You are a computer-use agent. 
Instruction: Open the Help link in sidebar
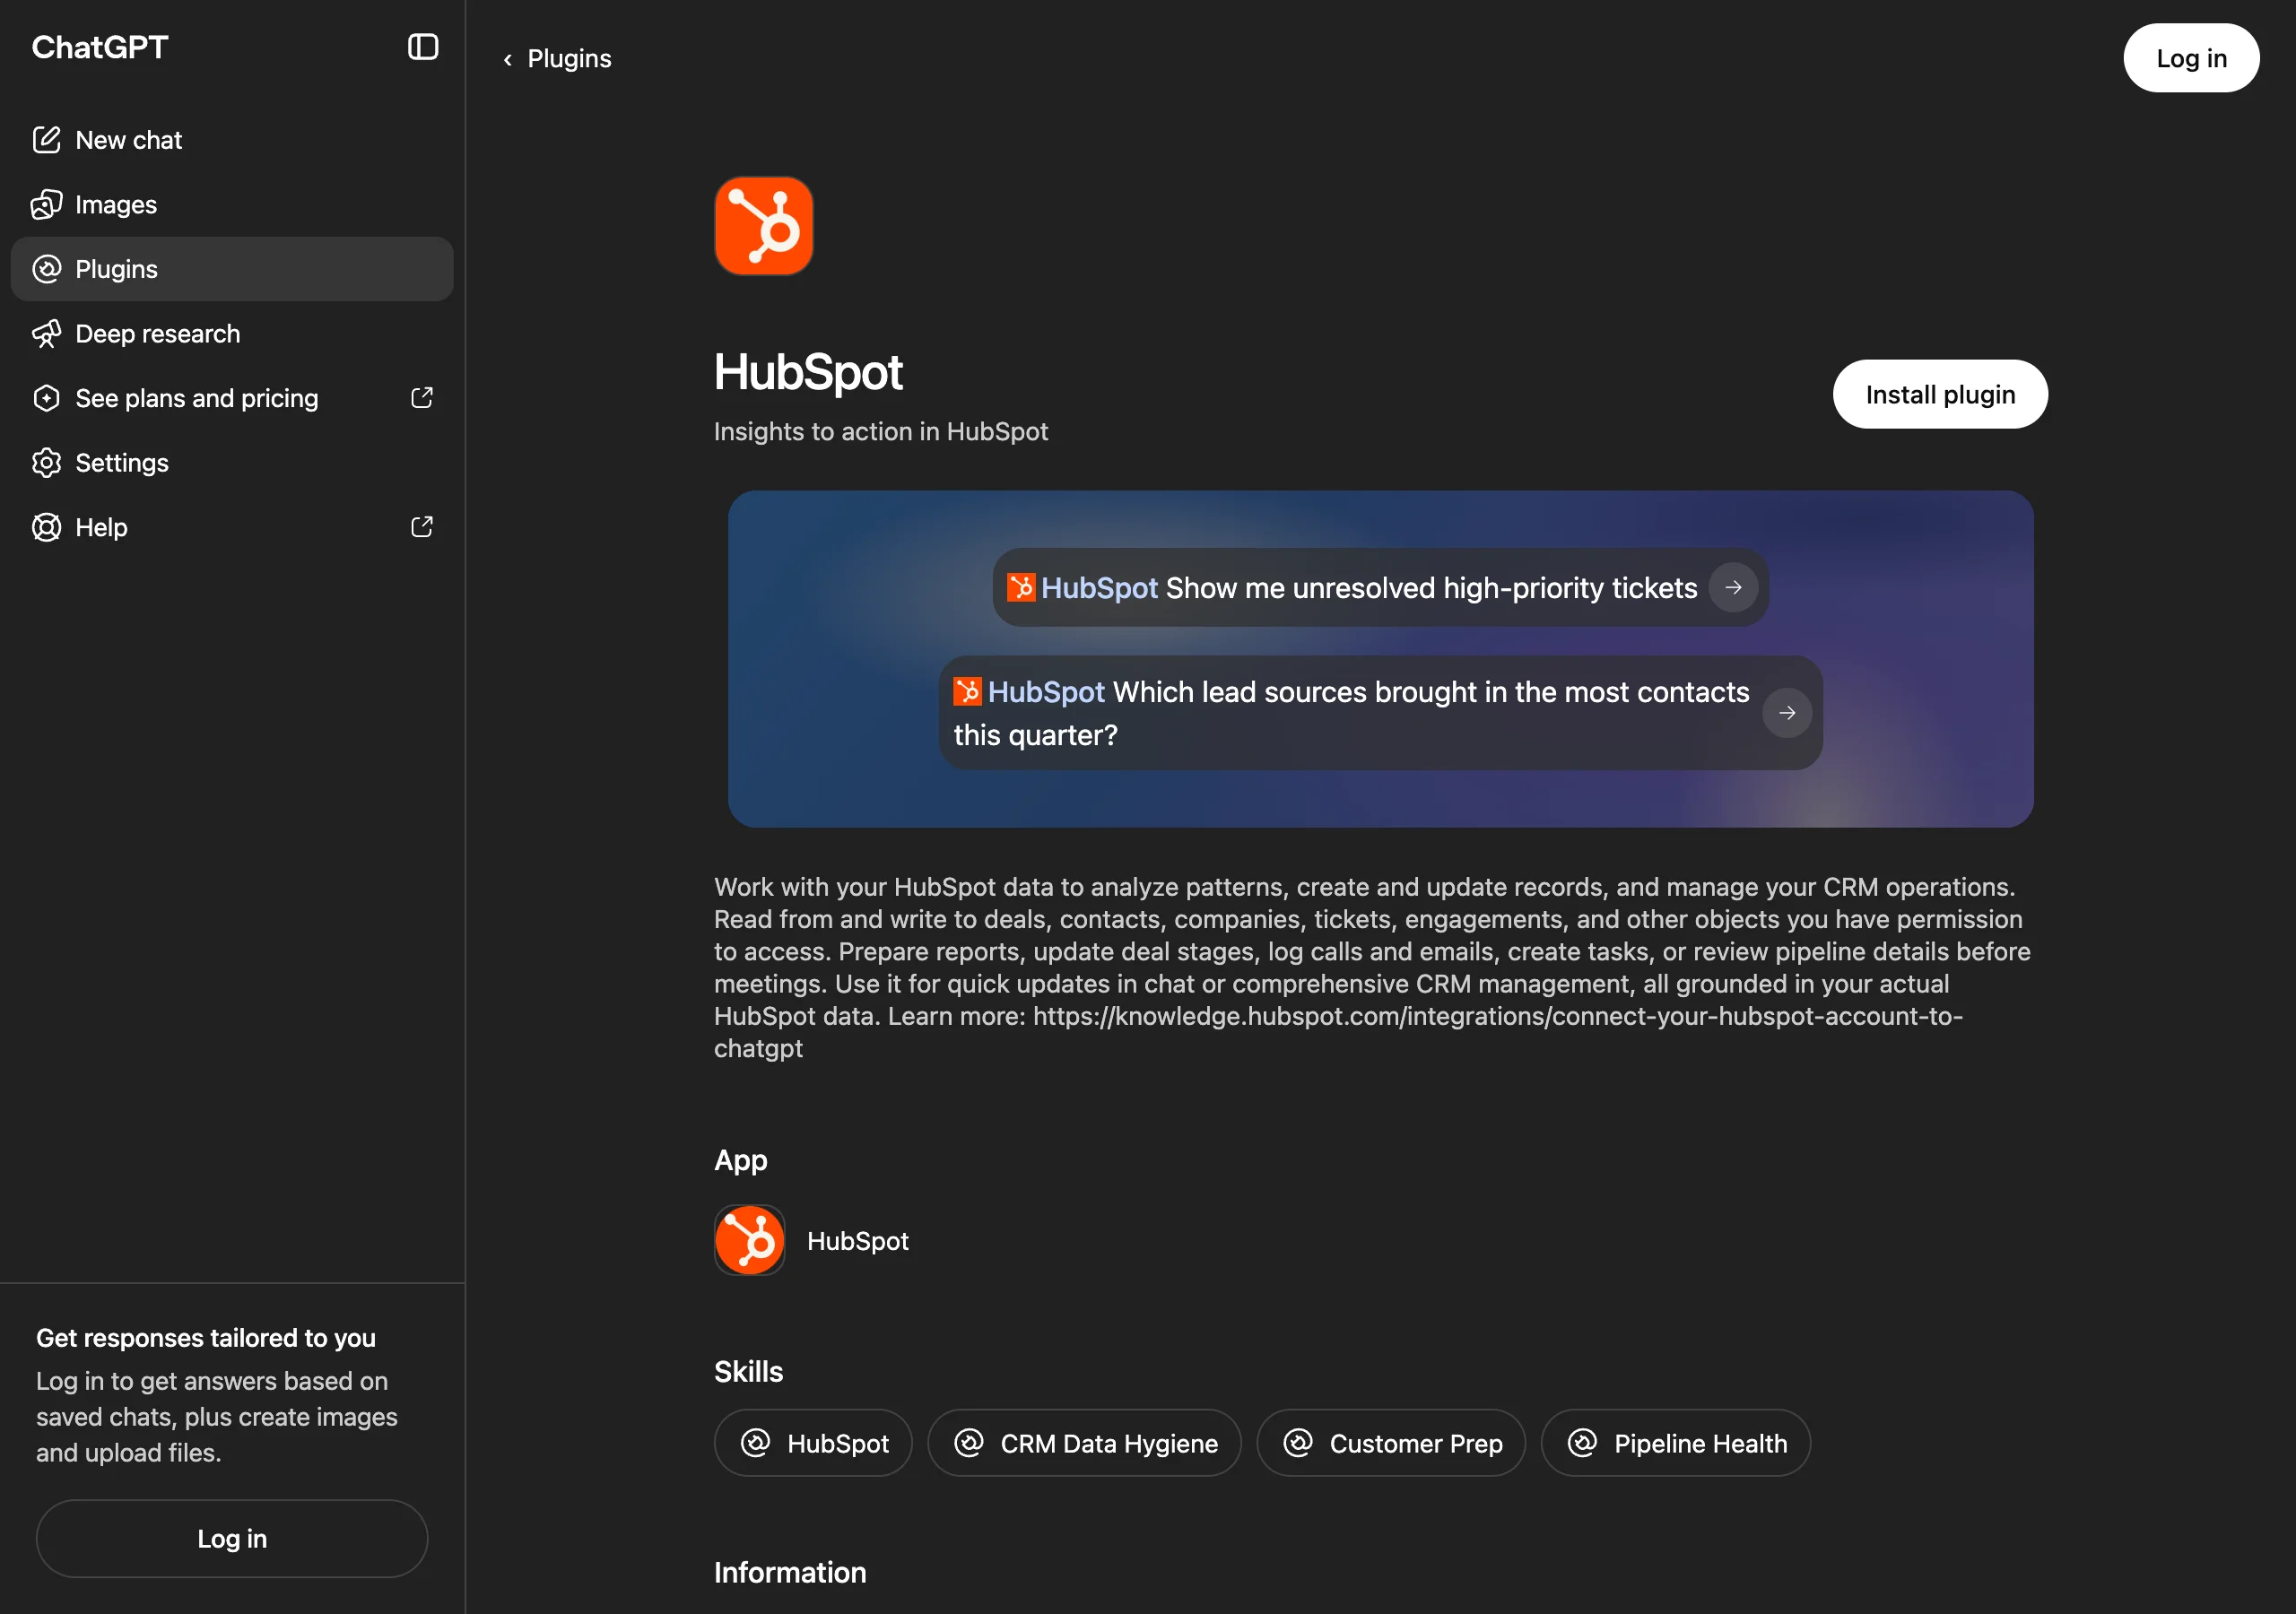click(x=232, y=527)
